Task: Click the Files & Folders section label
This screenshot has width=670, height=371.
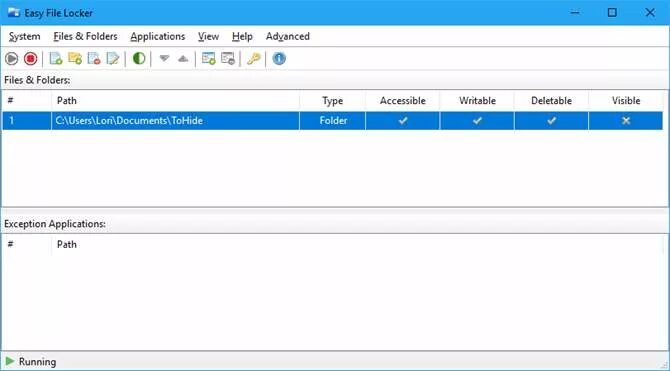Action: (x=37, y=80)
